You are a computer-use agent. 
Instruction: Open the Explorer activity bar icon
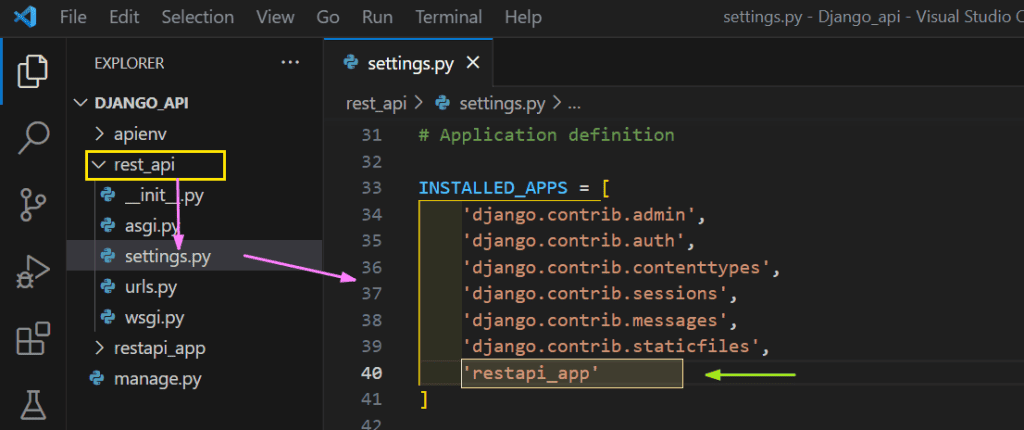[x=33, y=71]
